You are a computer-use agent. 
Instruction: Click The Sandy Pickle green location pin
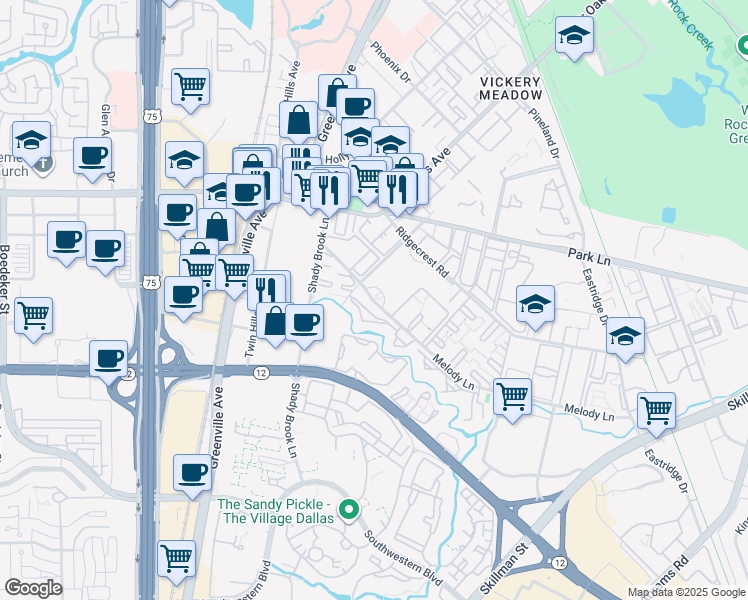coord(348,511)
